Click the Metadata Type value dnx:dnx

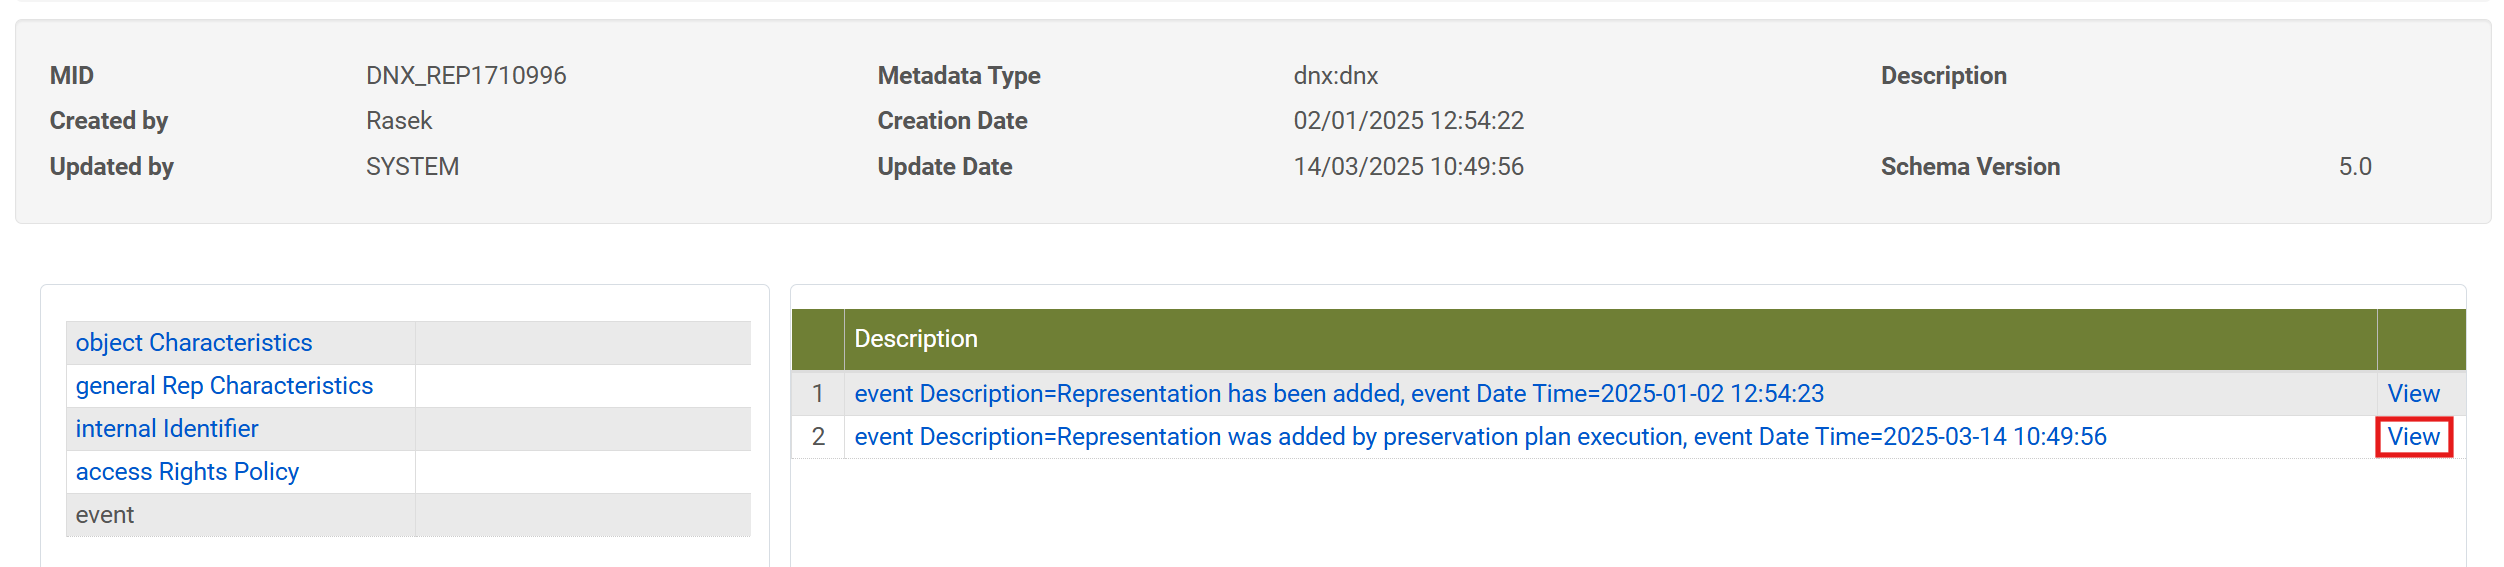click(x=1335, y=76)
